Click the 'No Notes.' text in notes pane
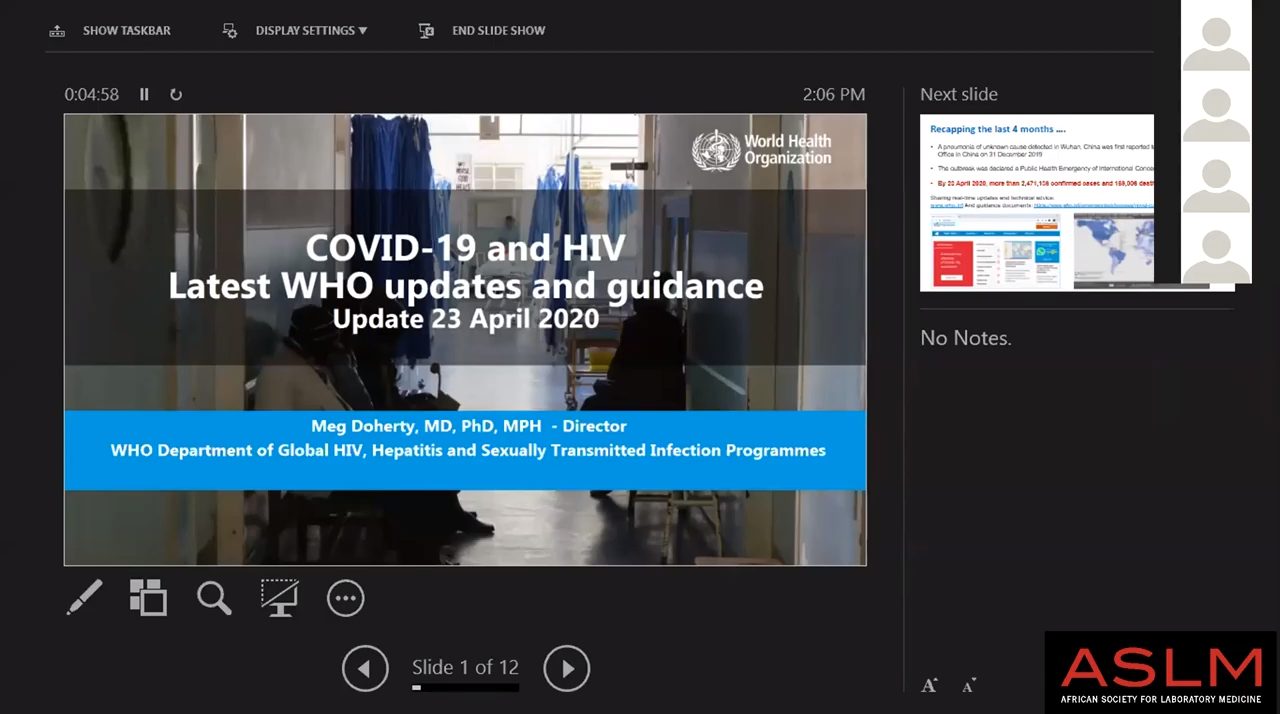1280x714 pixels. tap(966, 338)
